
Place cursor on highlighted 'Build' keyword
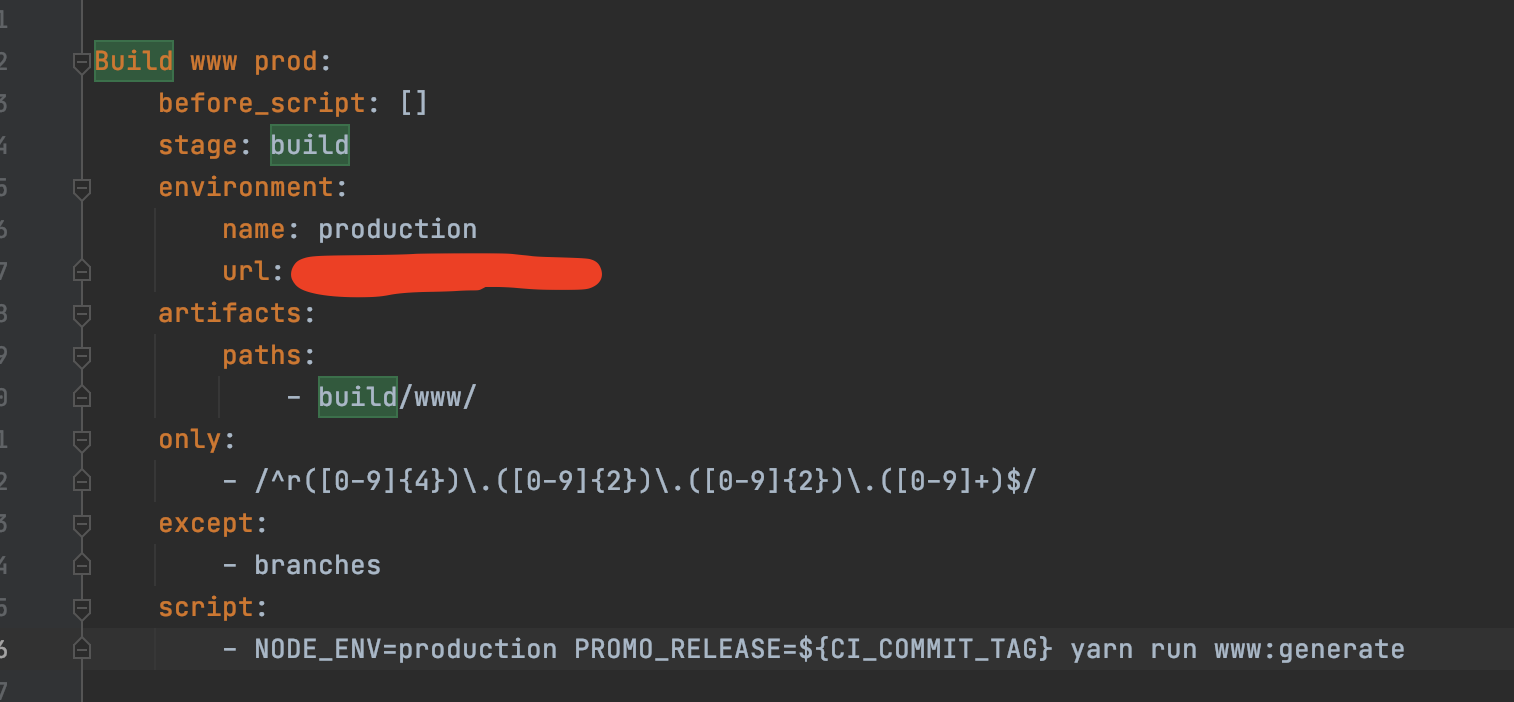pos(134,61)
